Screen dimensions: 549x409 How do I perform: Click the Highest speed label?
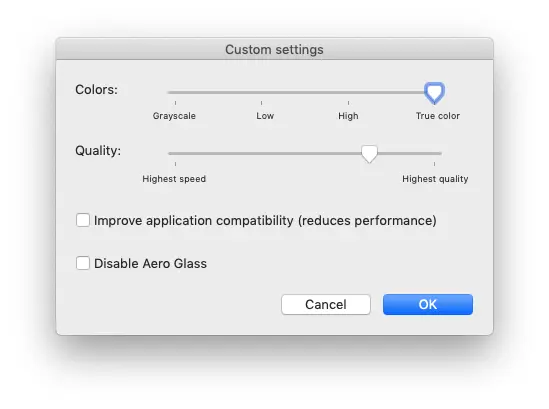174,179
